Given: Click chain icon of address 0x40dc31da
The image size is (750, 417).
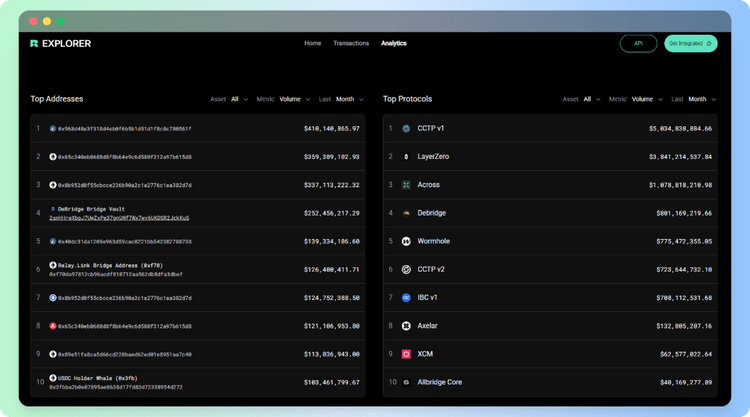Looking at the screenshot, I should 53,241.
